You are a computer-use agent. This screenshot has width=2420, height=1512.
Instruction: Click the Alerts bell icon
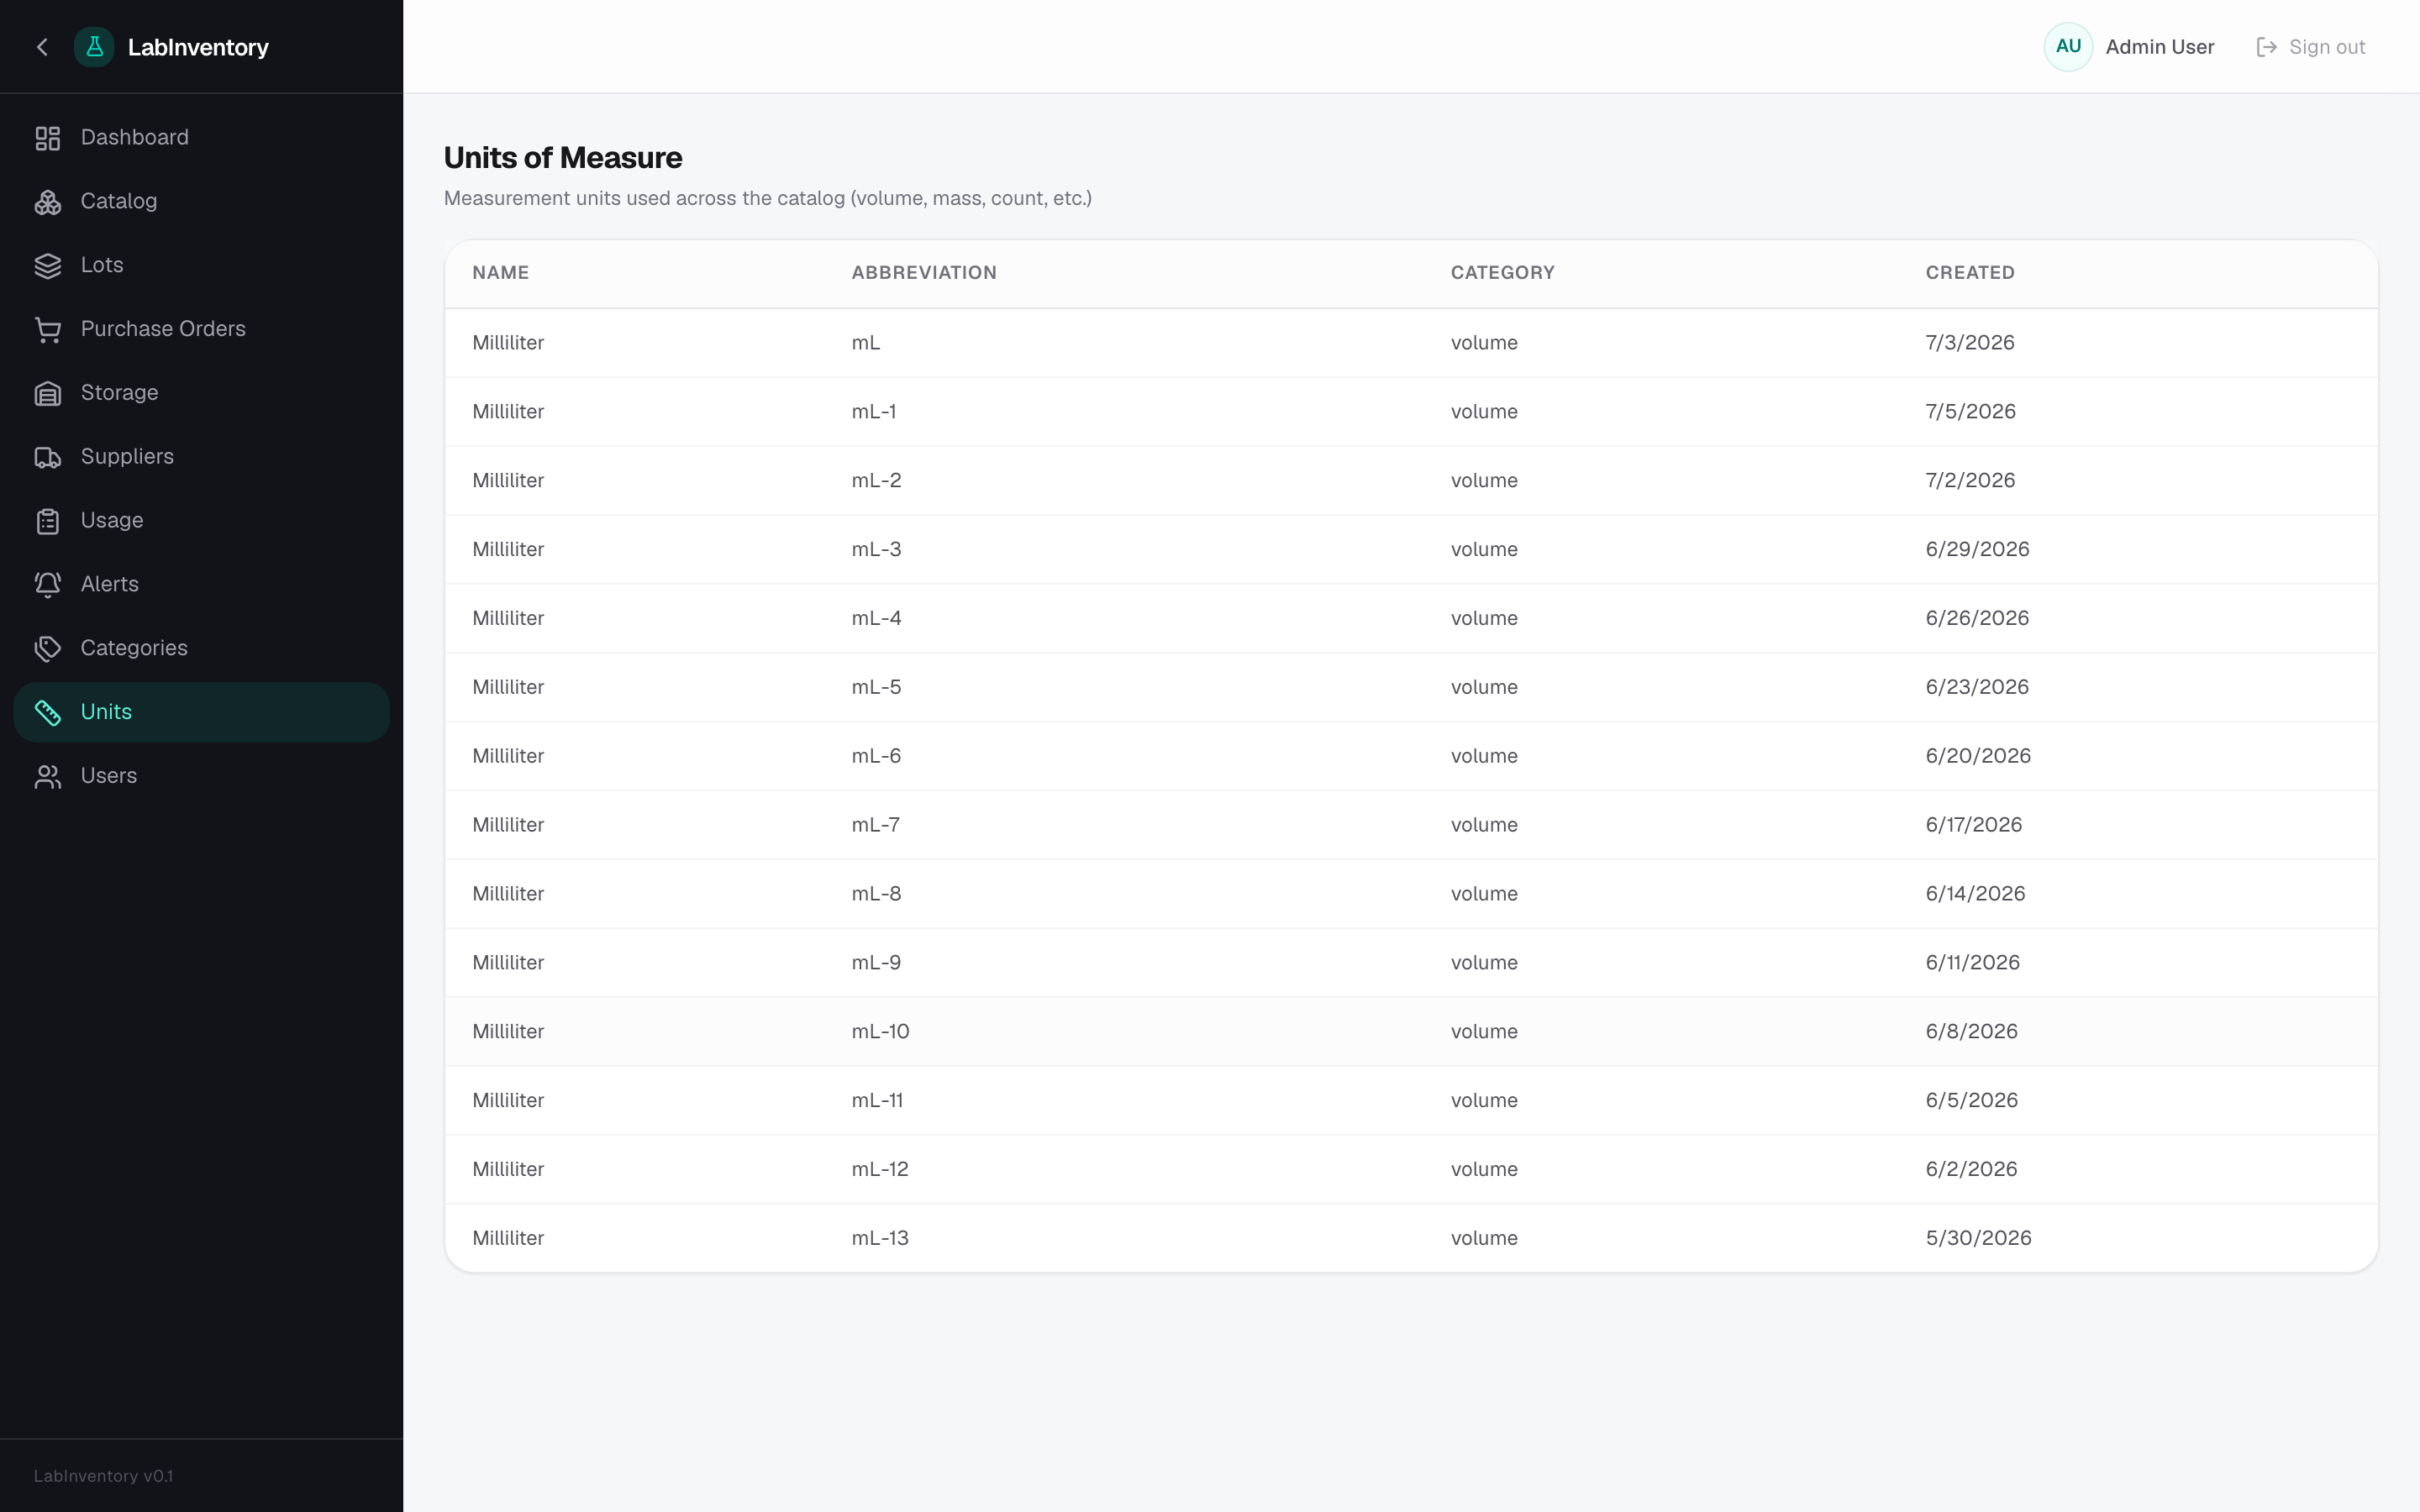(48, 585)
